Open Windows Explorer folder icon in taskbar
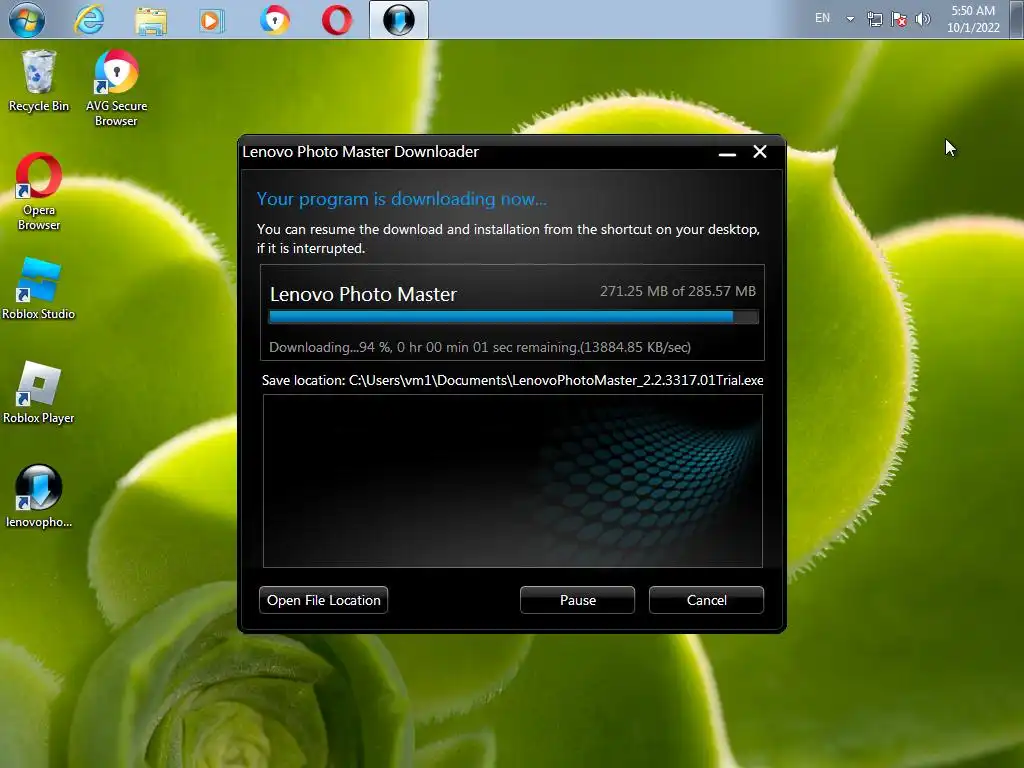 [151, 20]
